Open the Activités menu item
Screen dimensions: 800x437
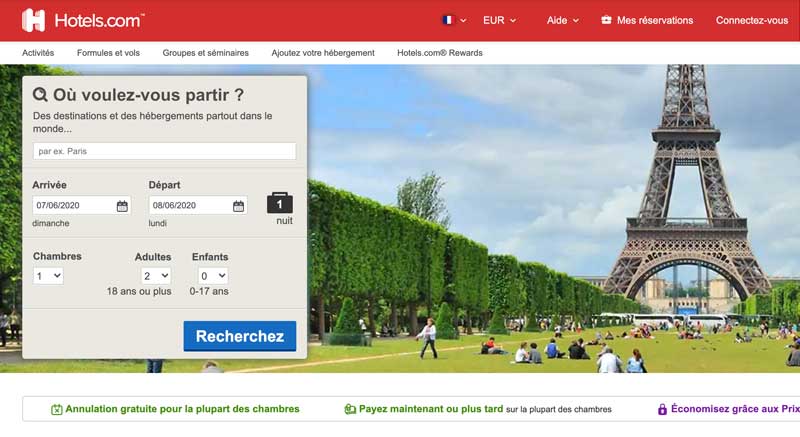(38, 53)
